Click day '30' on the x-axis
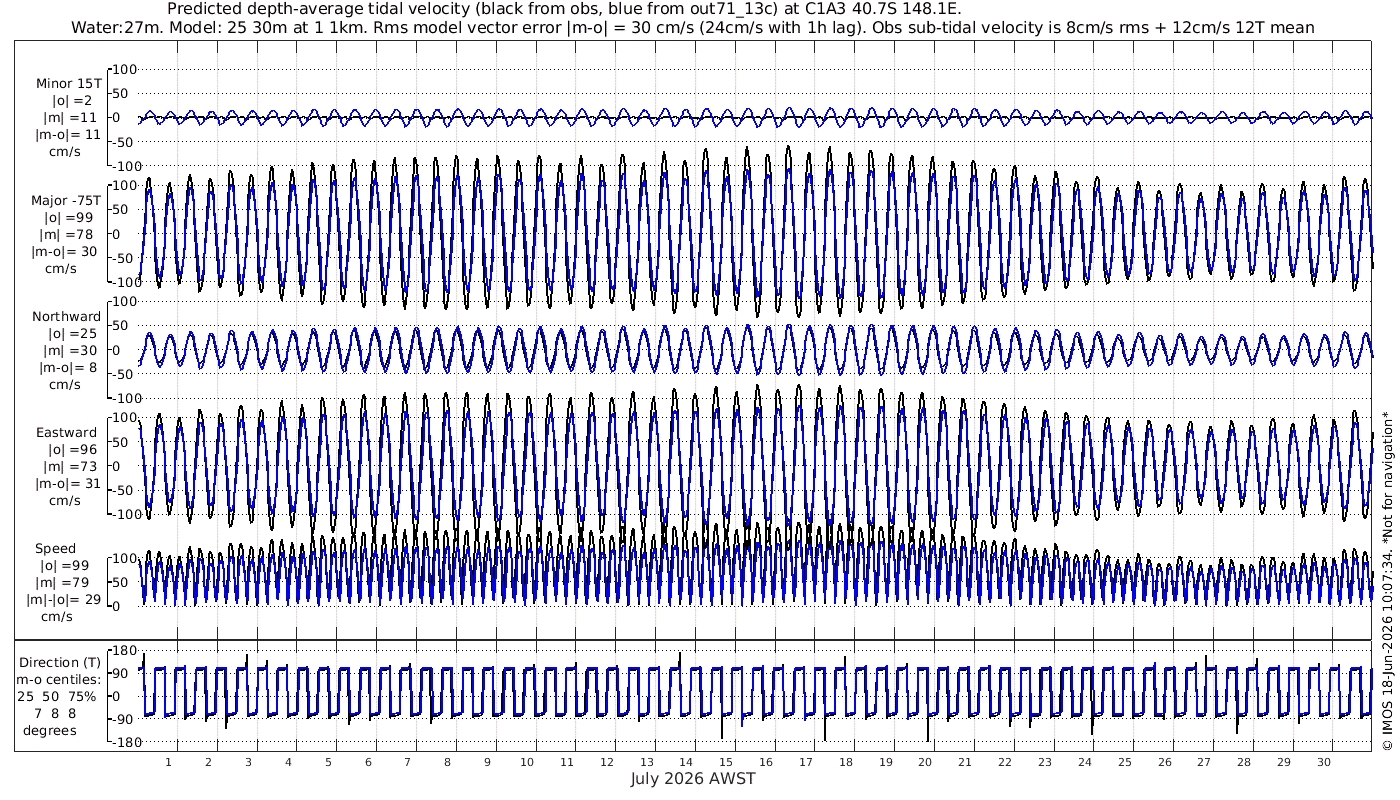 coord(1323,762)
